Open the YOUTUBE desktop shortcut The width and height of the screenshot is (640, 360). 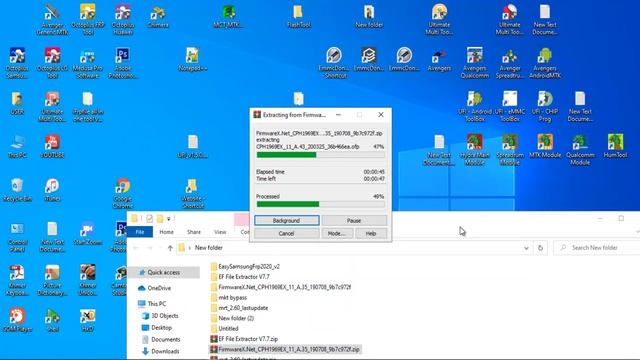tap(52, 146)
